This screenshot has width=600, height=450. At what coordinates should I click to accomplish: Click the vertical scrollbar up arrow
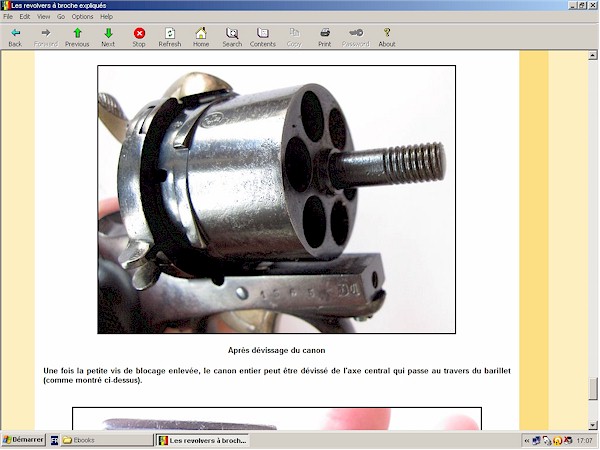coord(593,55)
